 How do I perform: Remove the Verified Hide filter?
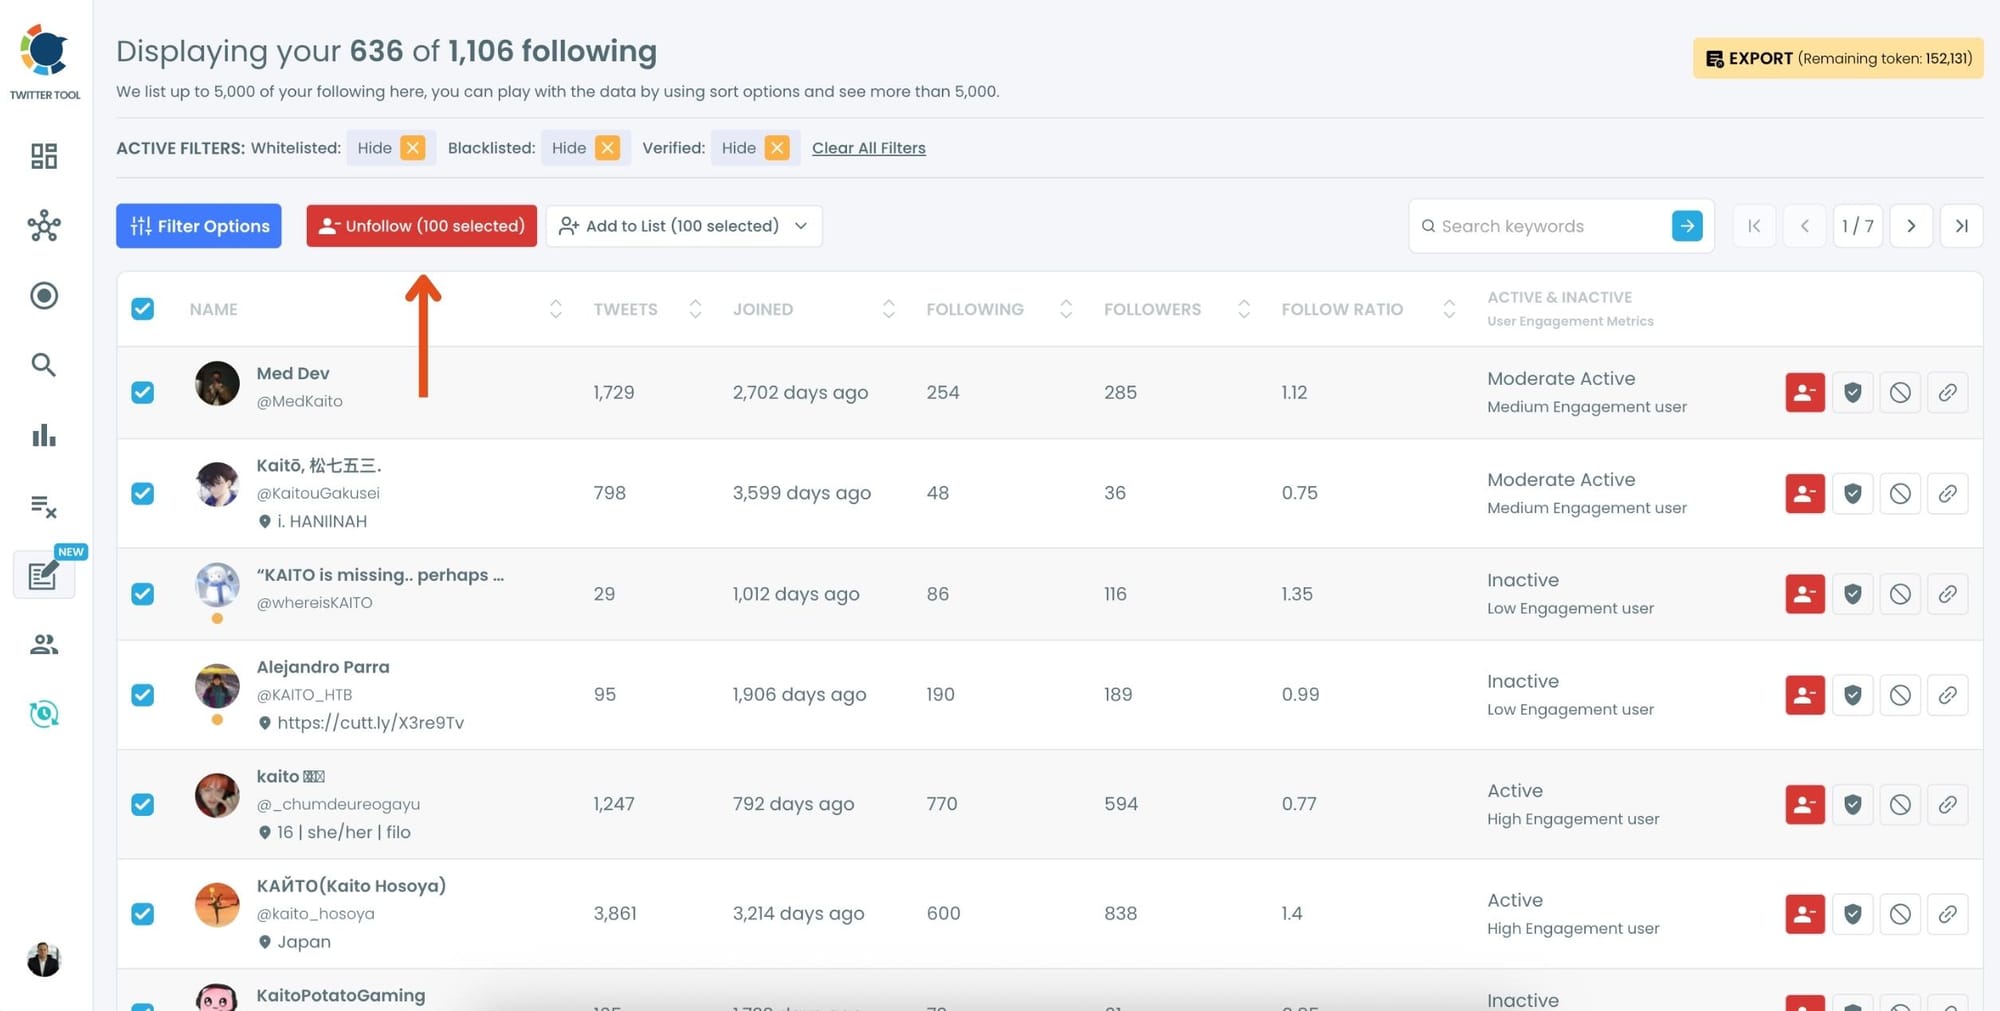[777, 147]
